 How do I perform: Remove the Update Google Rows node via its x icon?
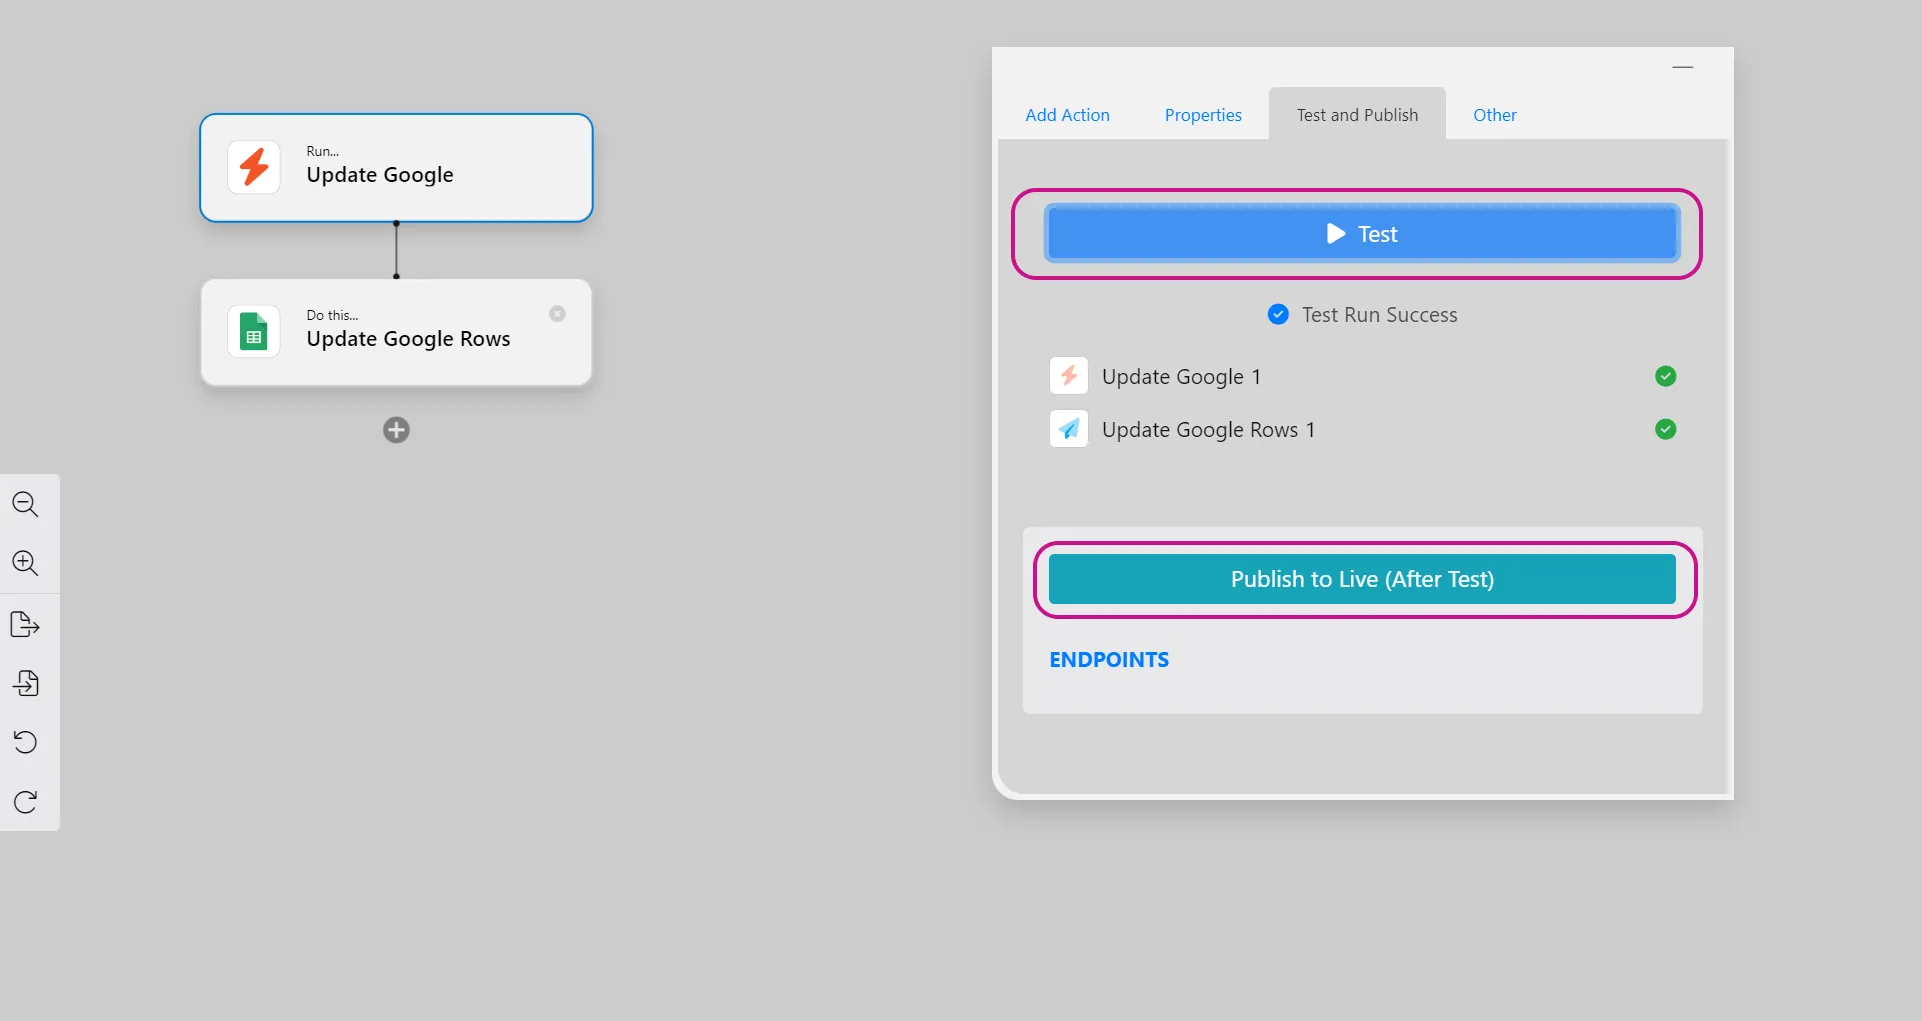pos(557,314)
